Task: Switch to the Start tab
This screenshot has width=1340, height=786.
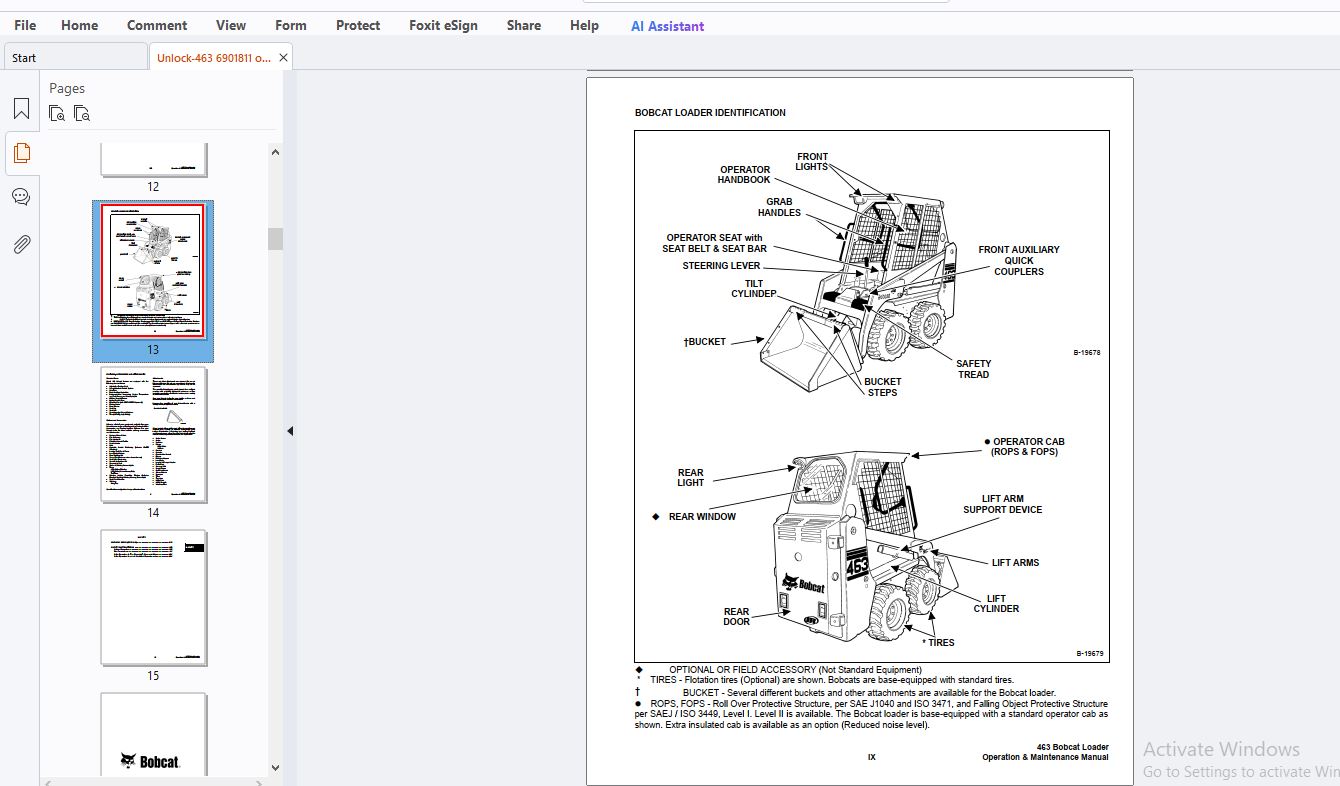Action: pyautogui.click(x=76, y=57)
